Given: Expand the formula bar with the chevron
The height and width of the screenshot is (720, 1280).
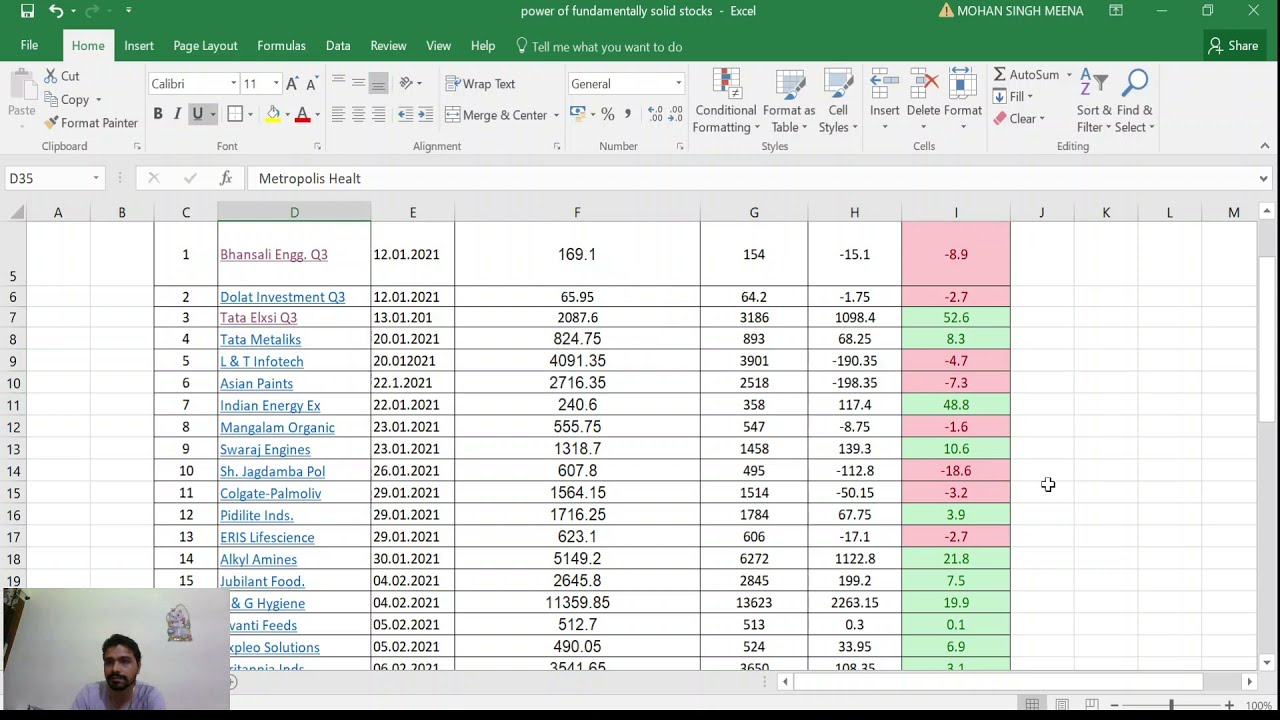Looking at the screenshot, I should pyautogui.click(x=1263, y=178).
